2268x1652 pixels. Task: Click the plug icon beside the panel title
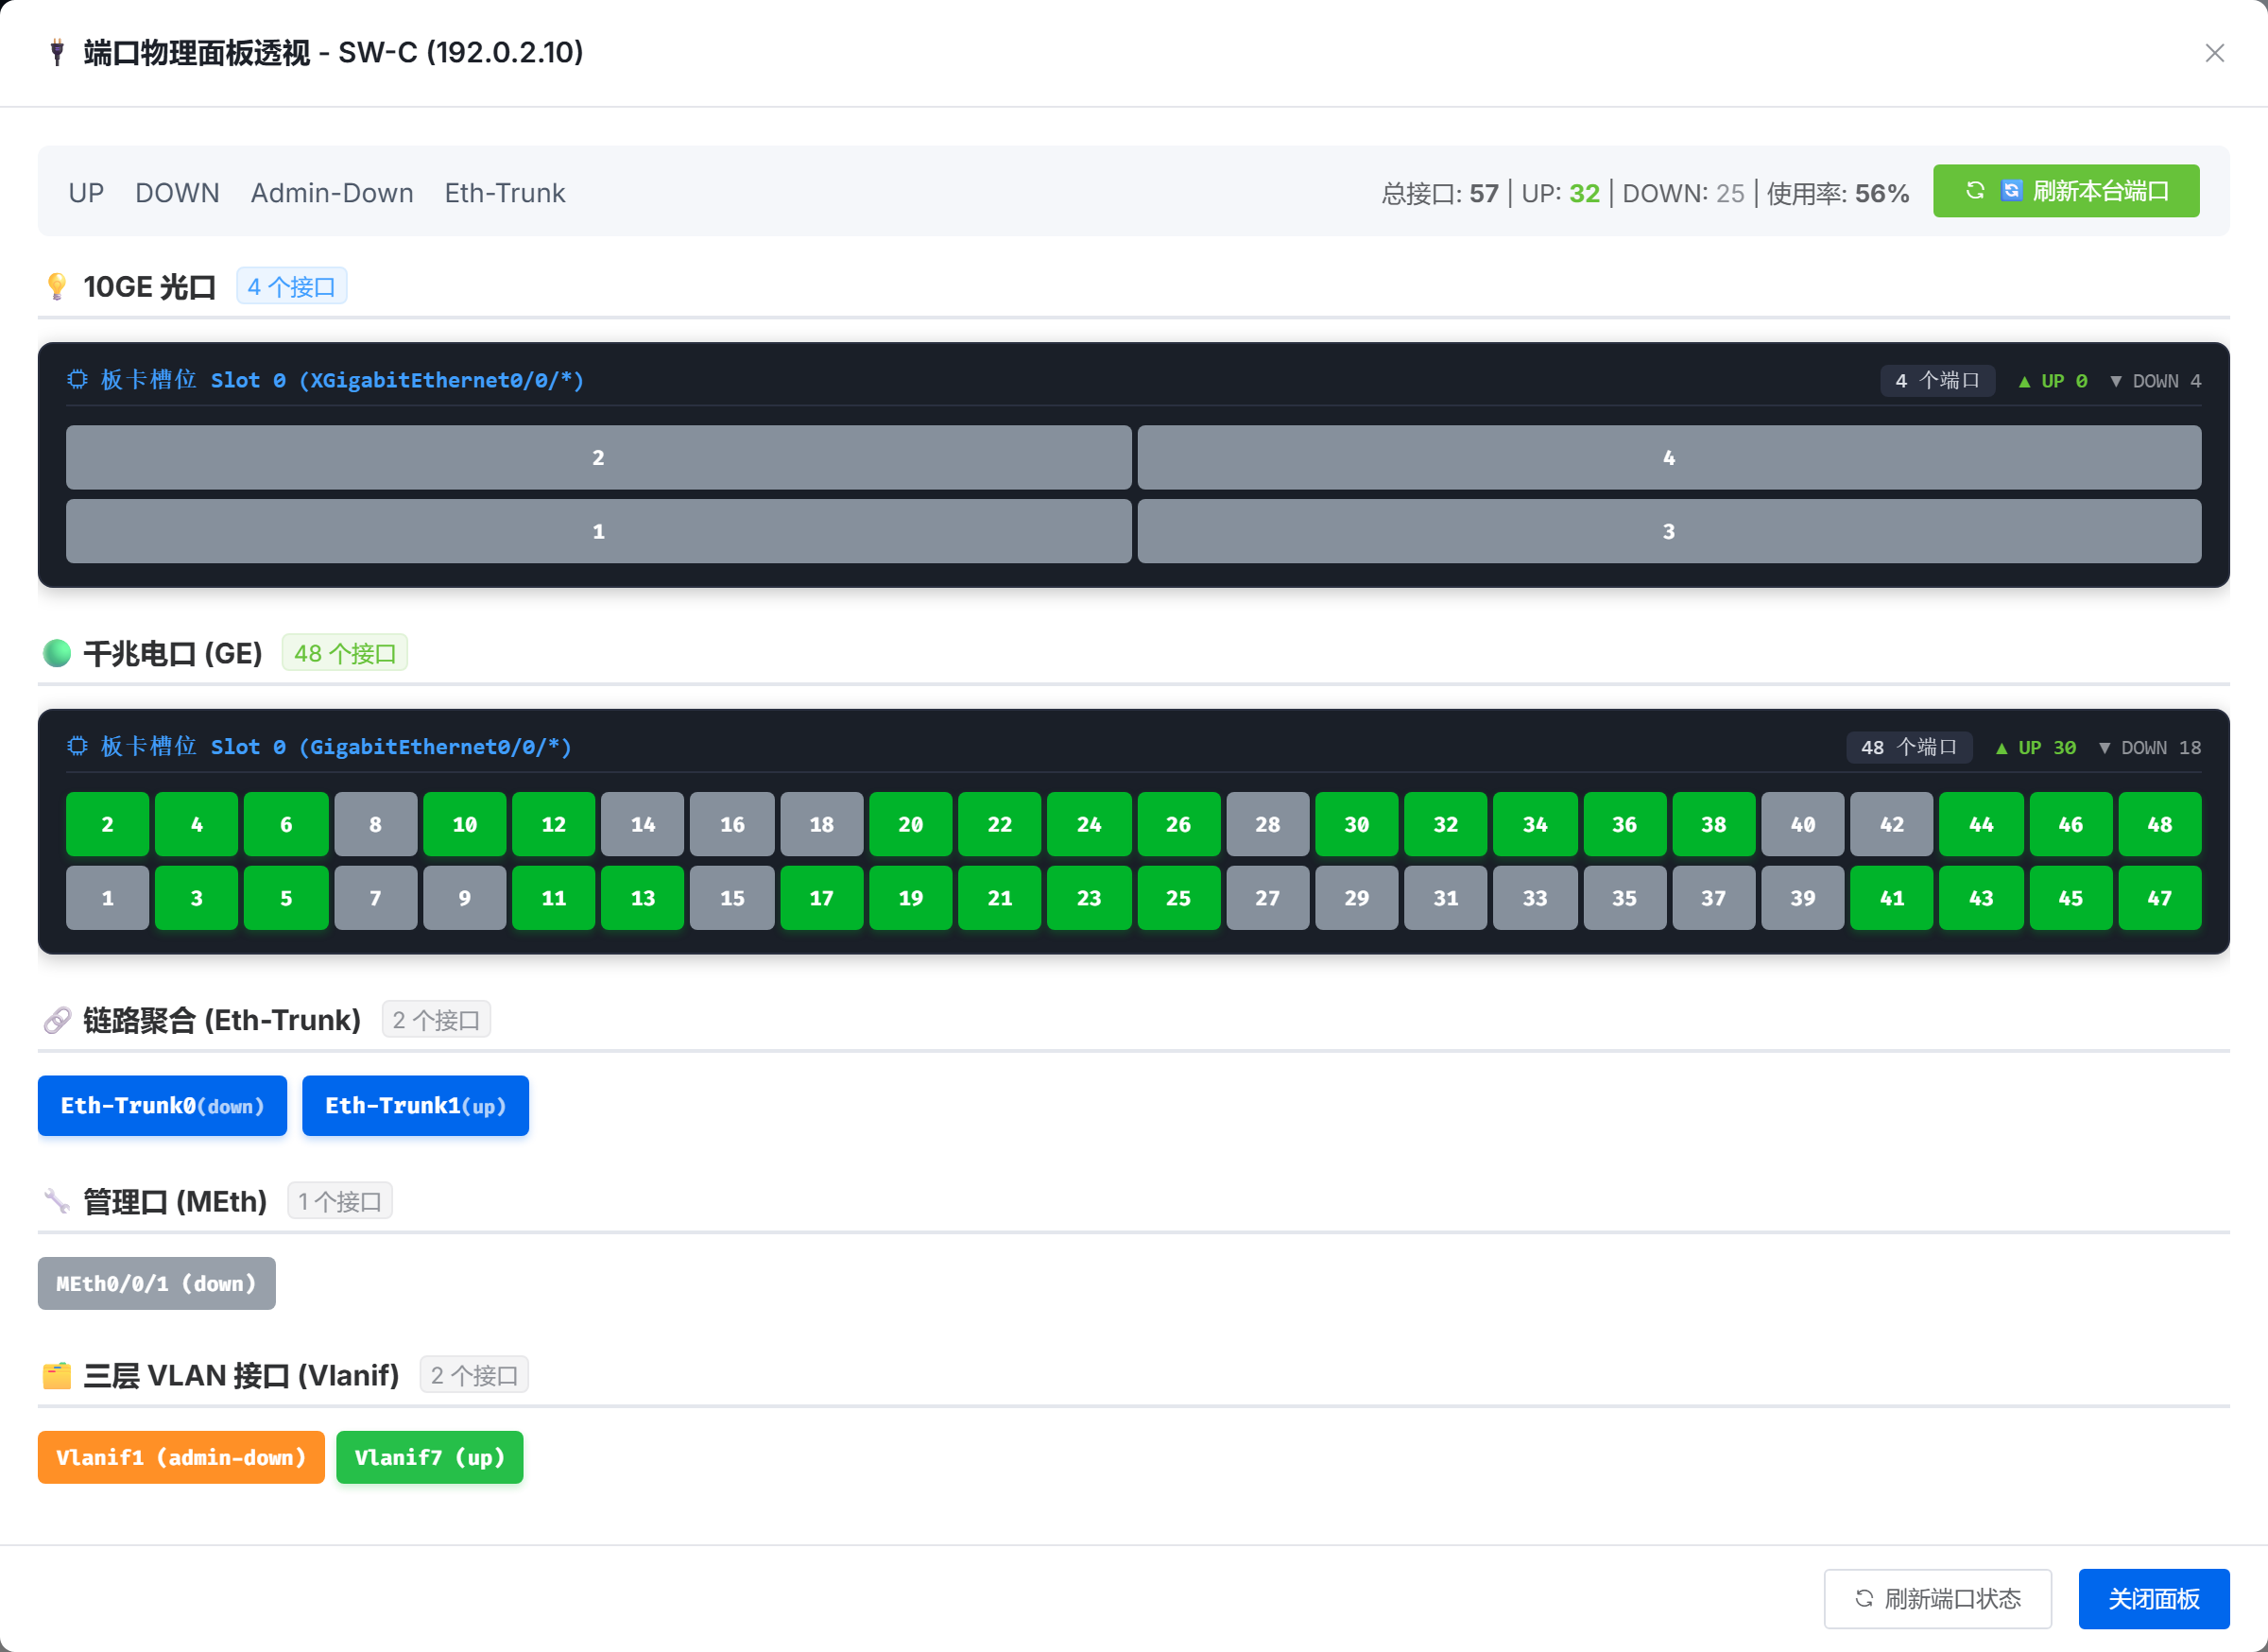coord(57,52)
